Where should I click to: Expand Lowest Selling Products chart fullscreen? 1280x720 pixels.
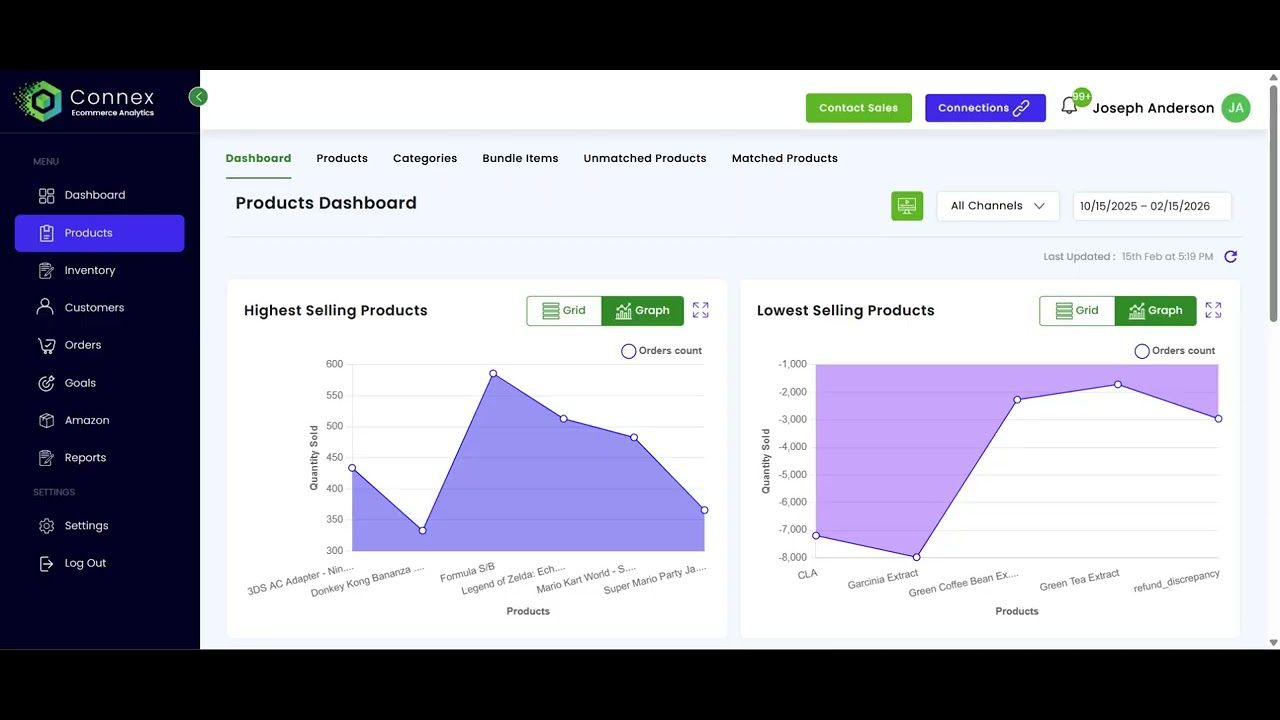[x=1213, y=311]
